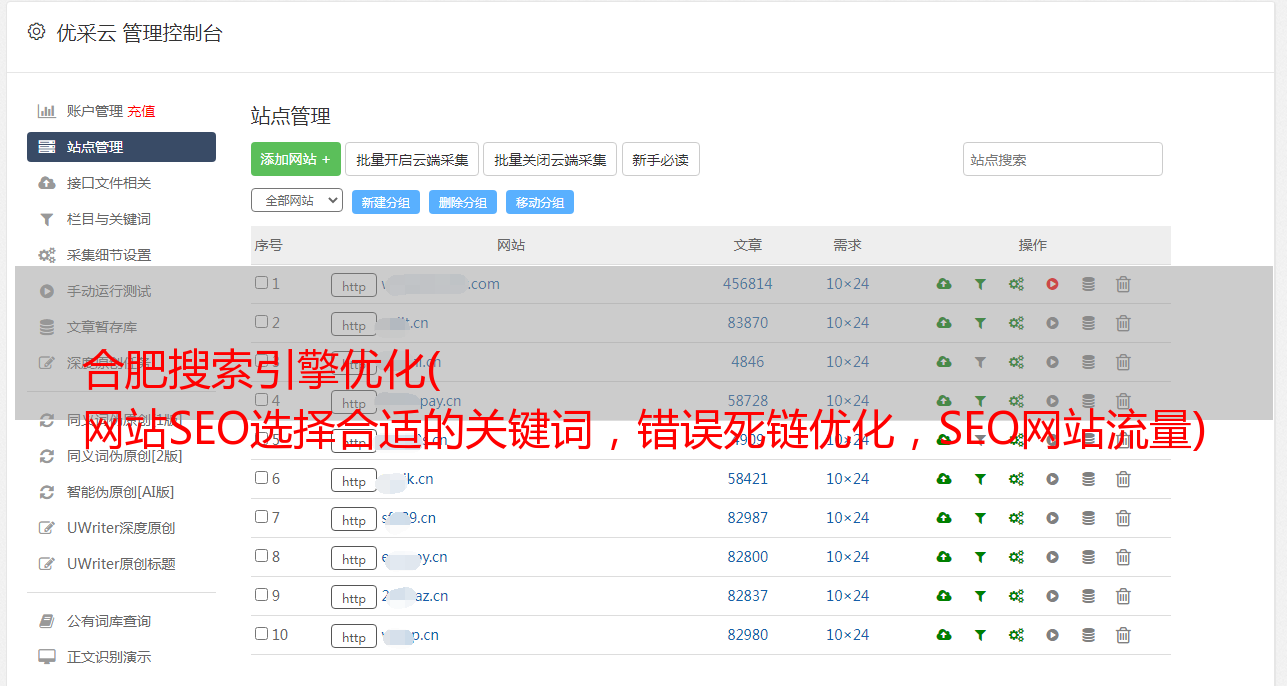Viewport: 1287px width, 686px height.
Task: Click the green filter icon in row 7
Action: point(980,518)
